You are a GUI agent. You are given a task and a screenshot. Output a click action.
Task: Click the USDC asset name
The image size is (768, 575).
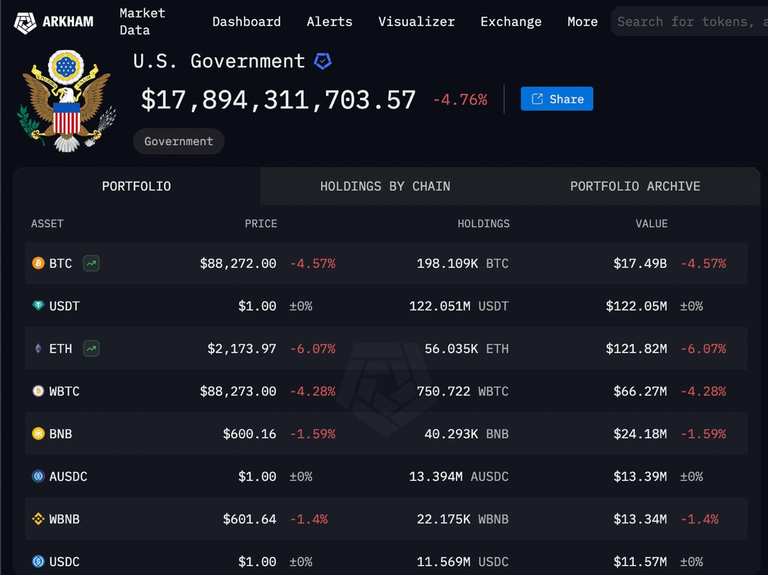(x=64, y=562)
